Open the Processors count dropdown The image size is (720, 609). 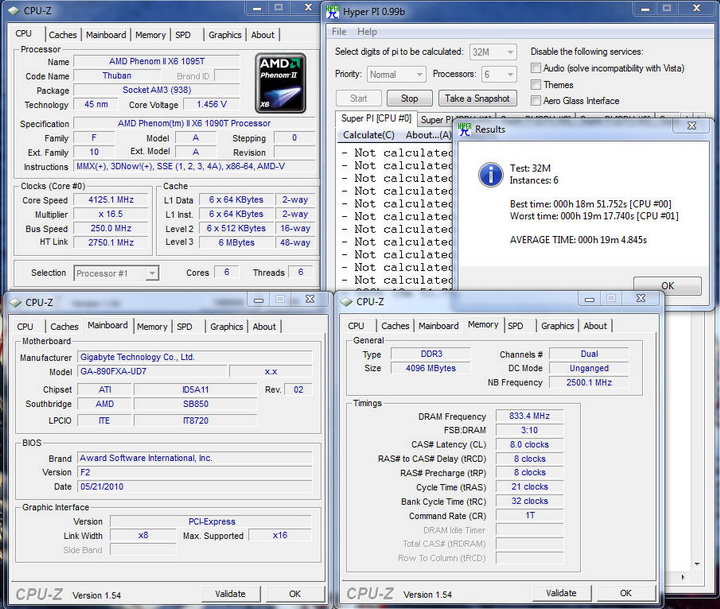click(x=497, y=74)
